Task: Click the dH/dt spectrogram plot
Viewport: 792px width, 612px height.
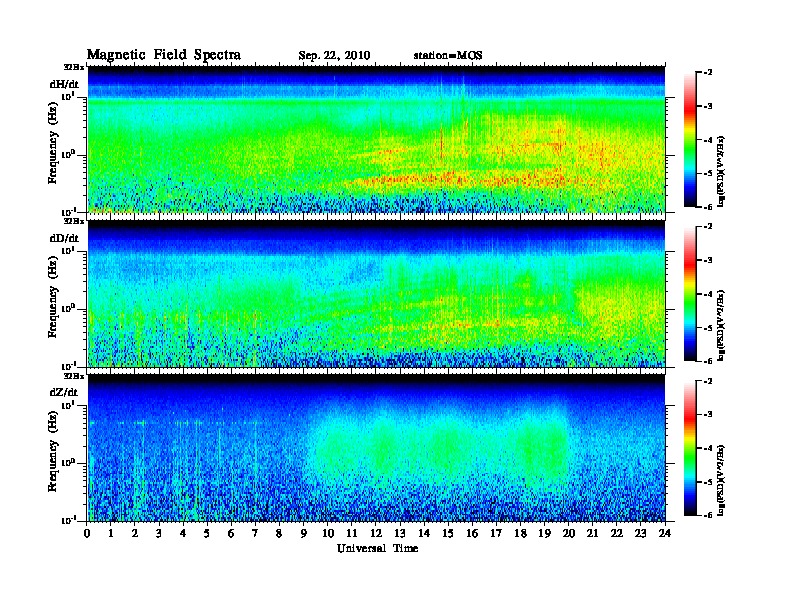Action: tap(376, 139)
